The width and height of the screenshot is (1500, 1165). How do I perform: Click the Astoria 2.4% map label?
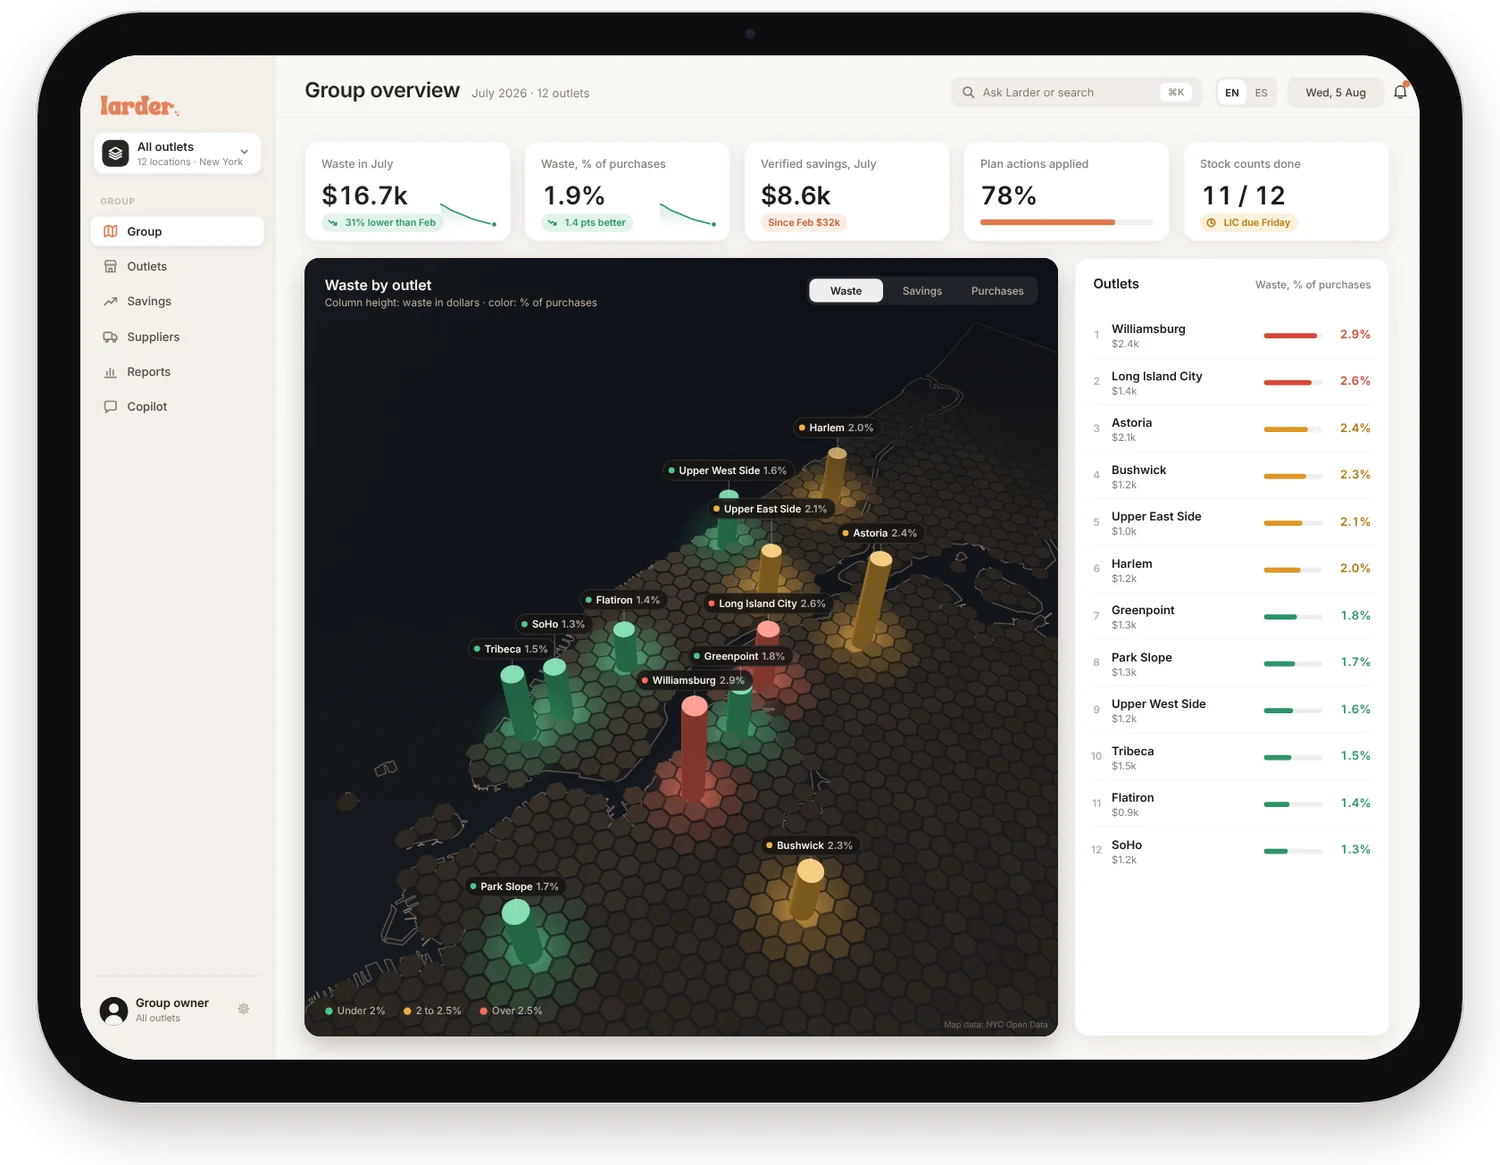click(879, 533)
